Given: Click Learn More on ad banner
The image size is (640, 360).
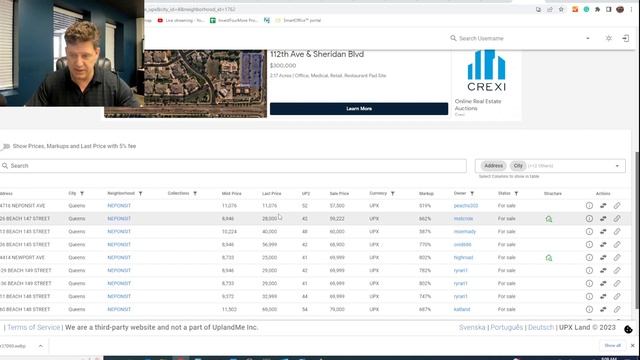Looking at the screenshot, I should [x=359, y=109].
